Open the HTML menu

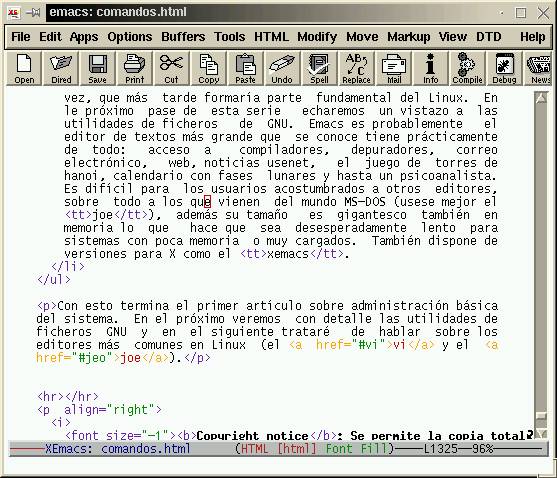click(x=271, y=37)
